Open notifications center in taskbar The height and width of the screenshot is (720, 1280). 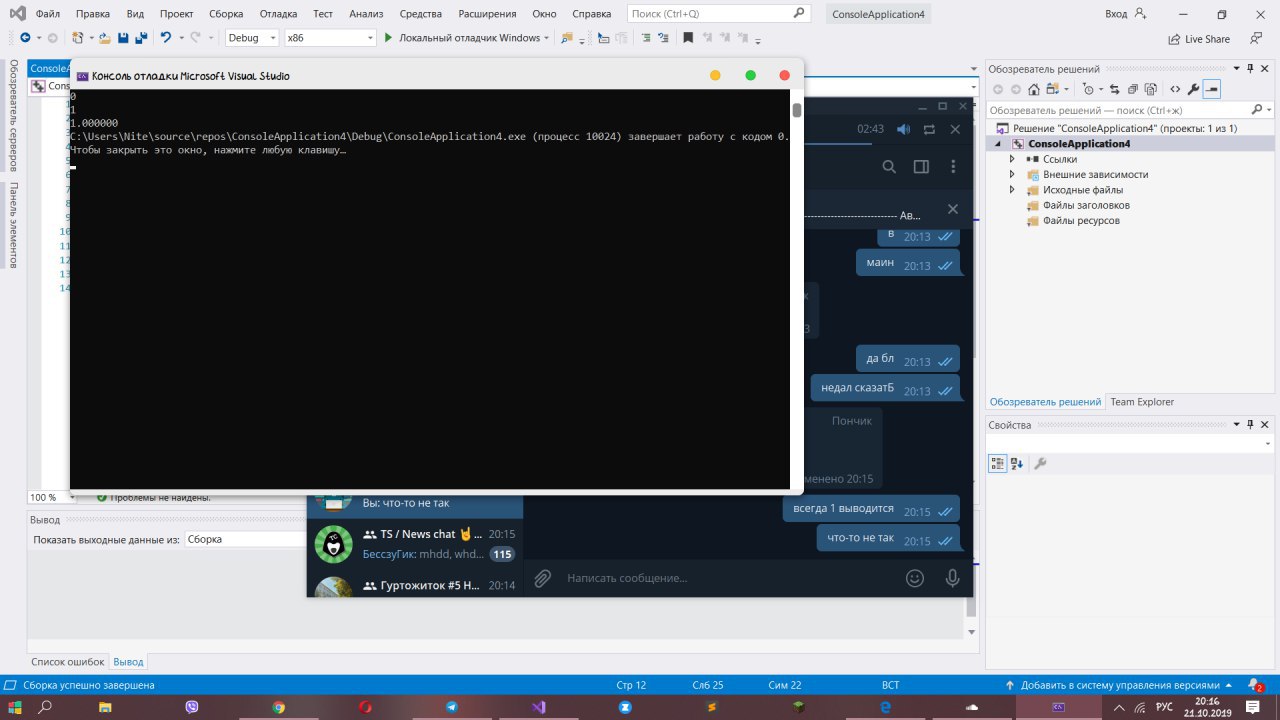[x=1253, y=706]
